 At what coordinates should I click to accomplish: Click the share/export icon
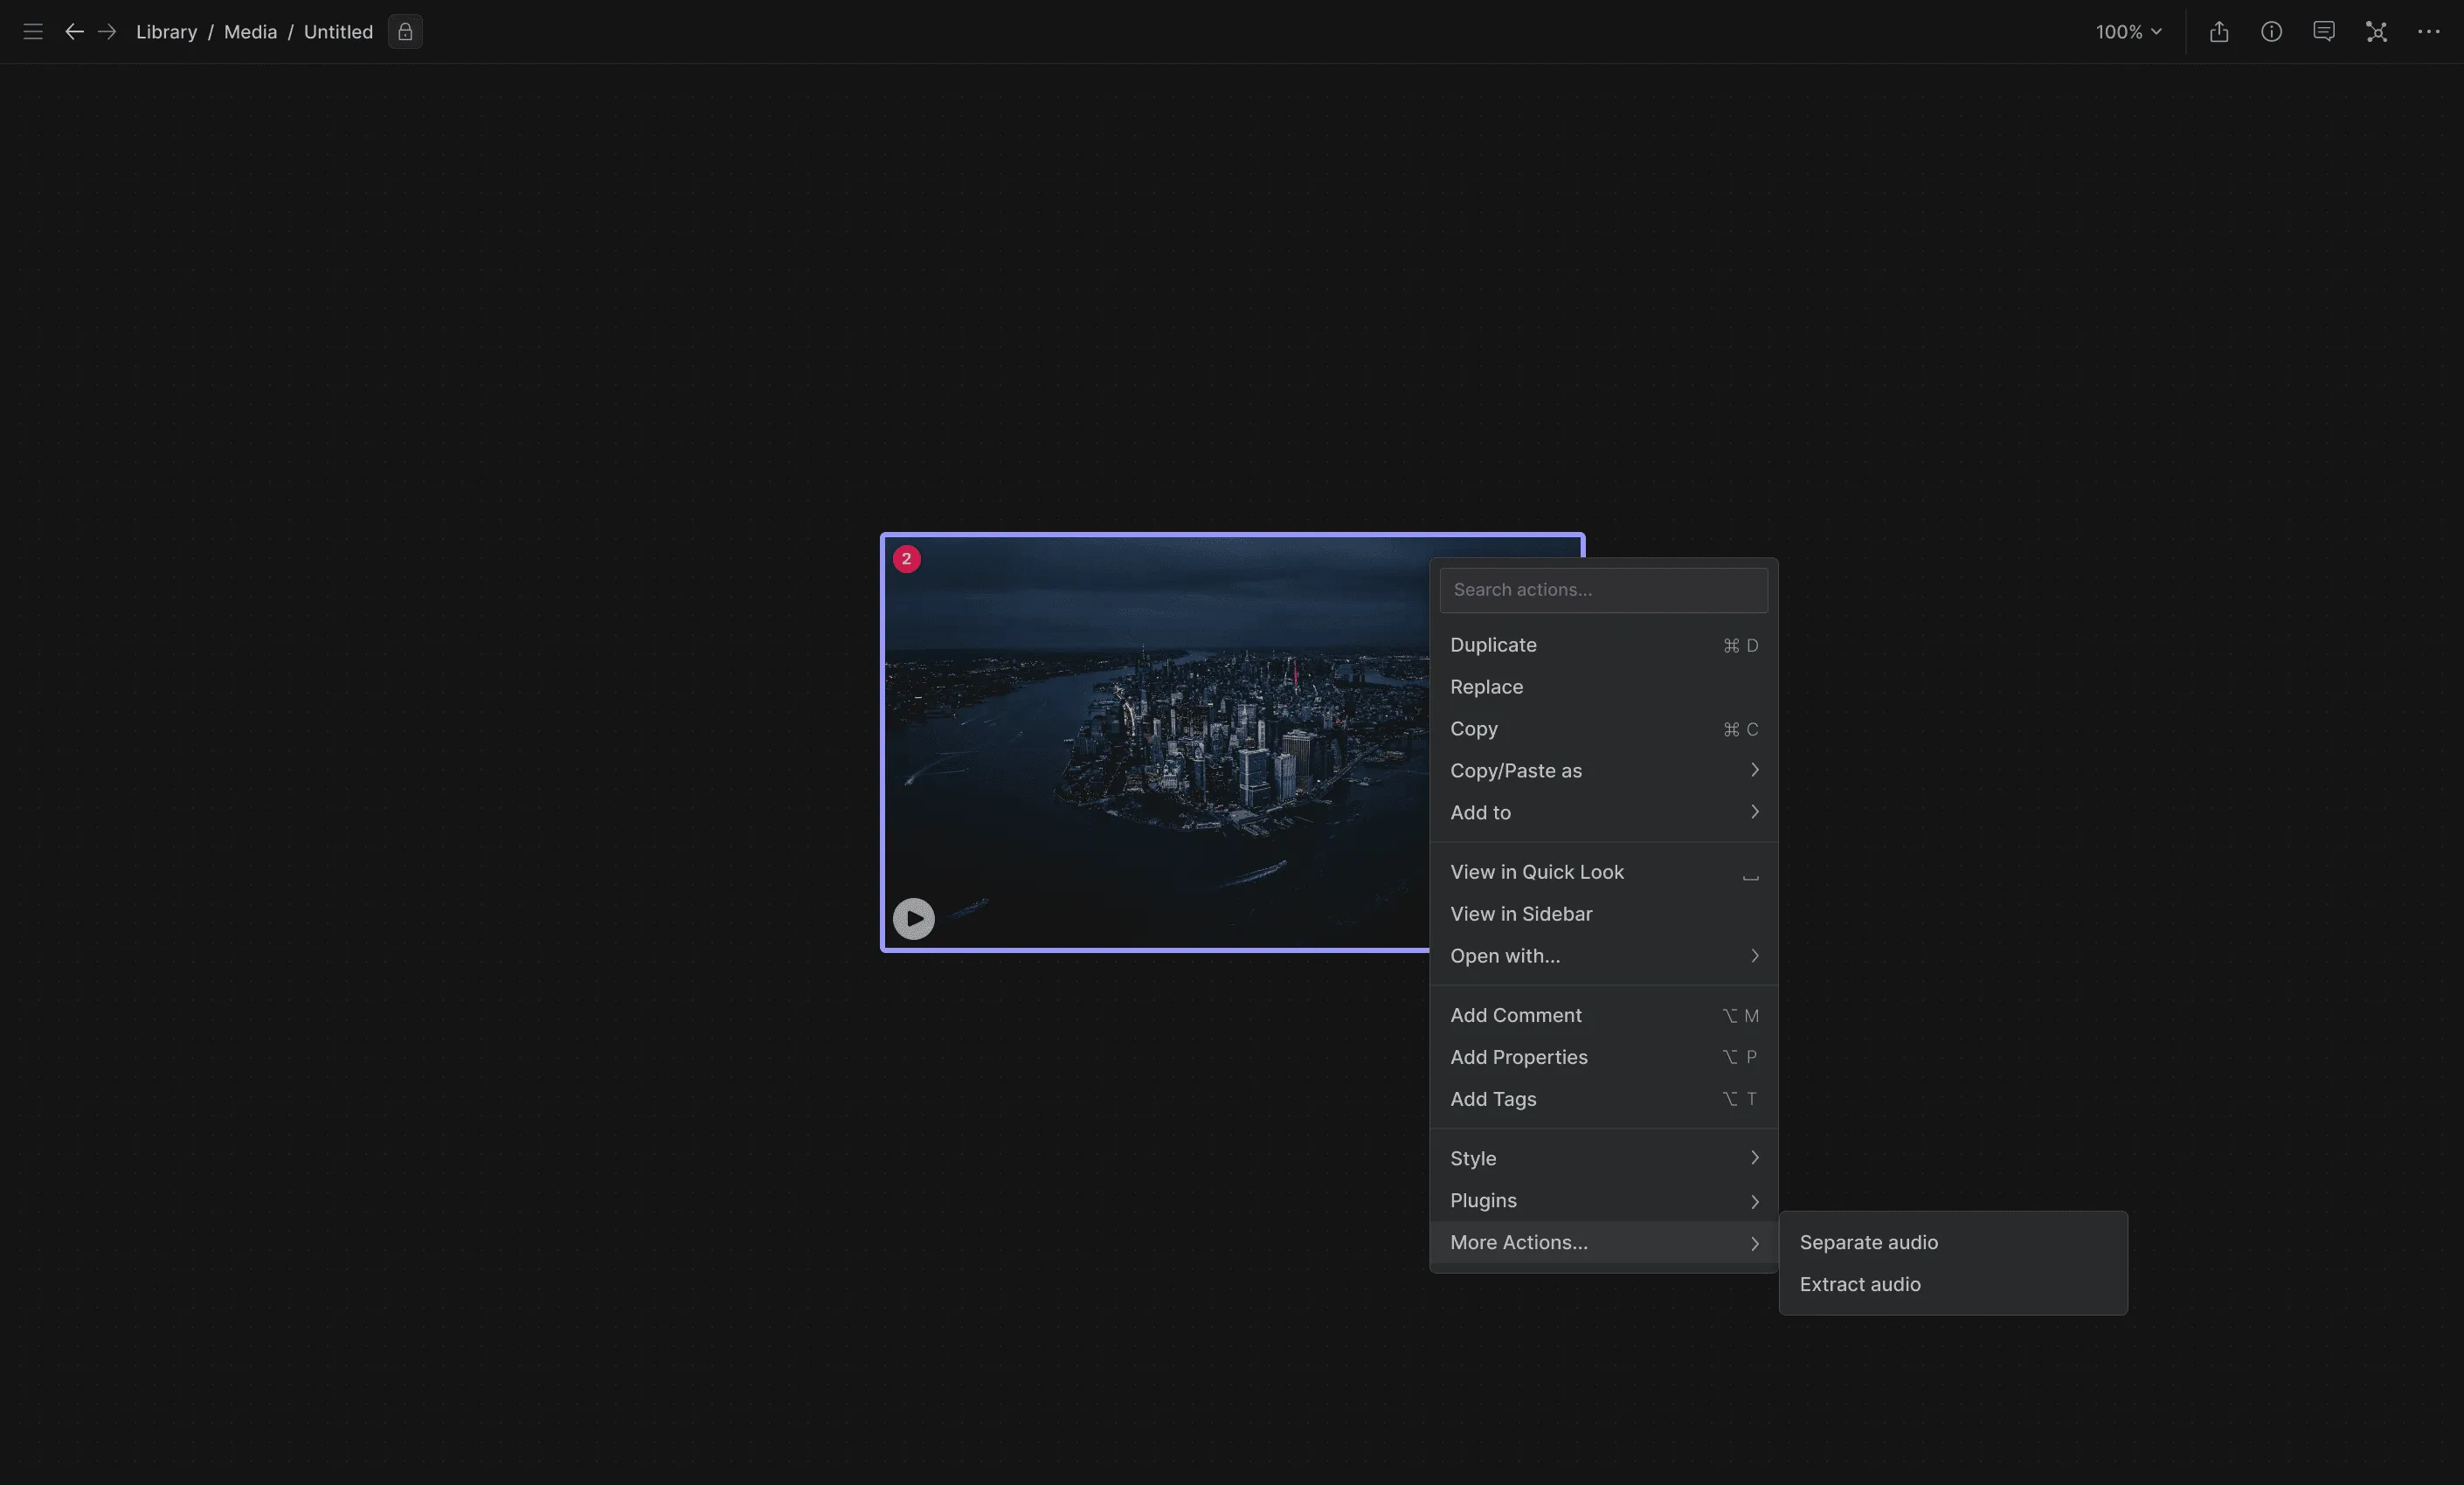[2219, 32]
